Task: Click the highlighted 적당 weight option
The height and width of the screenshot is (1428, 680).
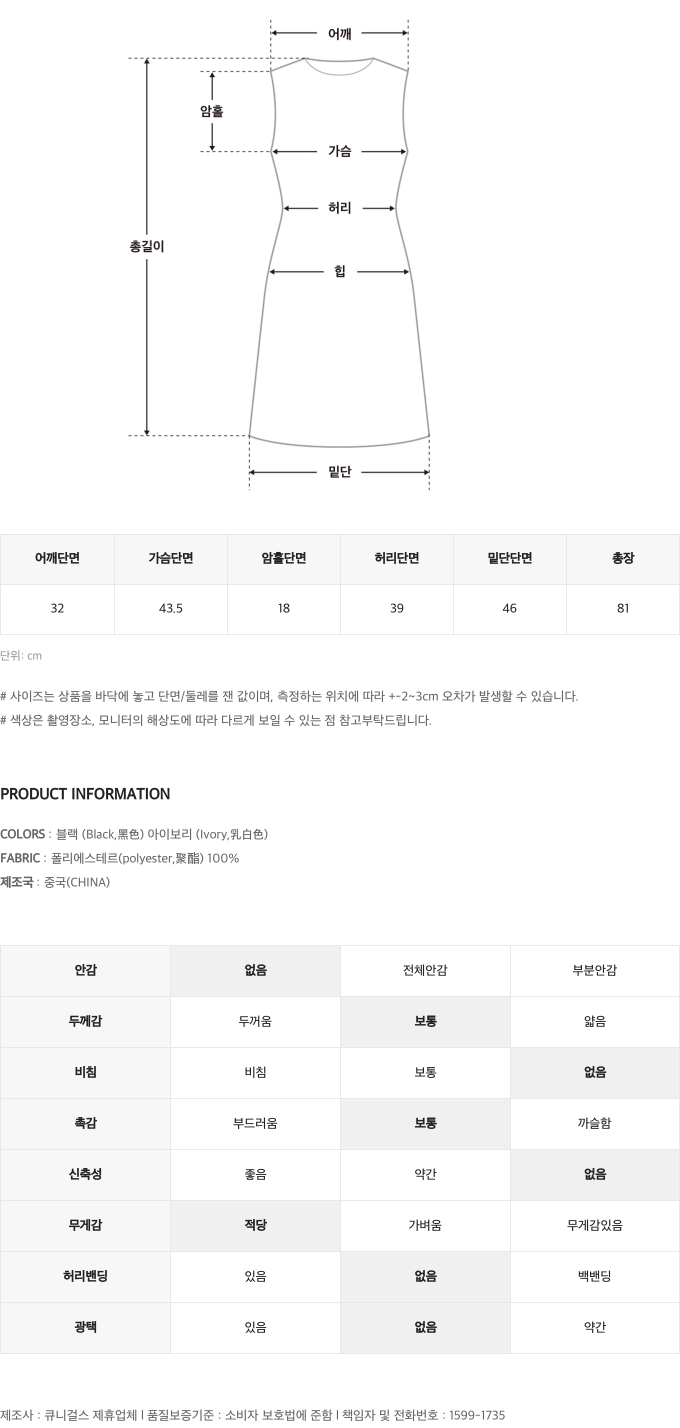Action: pyautogui.click(x=255, y=1226)
